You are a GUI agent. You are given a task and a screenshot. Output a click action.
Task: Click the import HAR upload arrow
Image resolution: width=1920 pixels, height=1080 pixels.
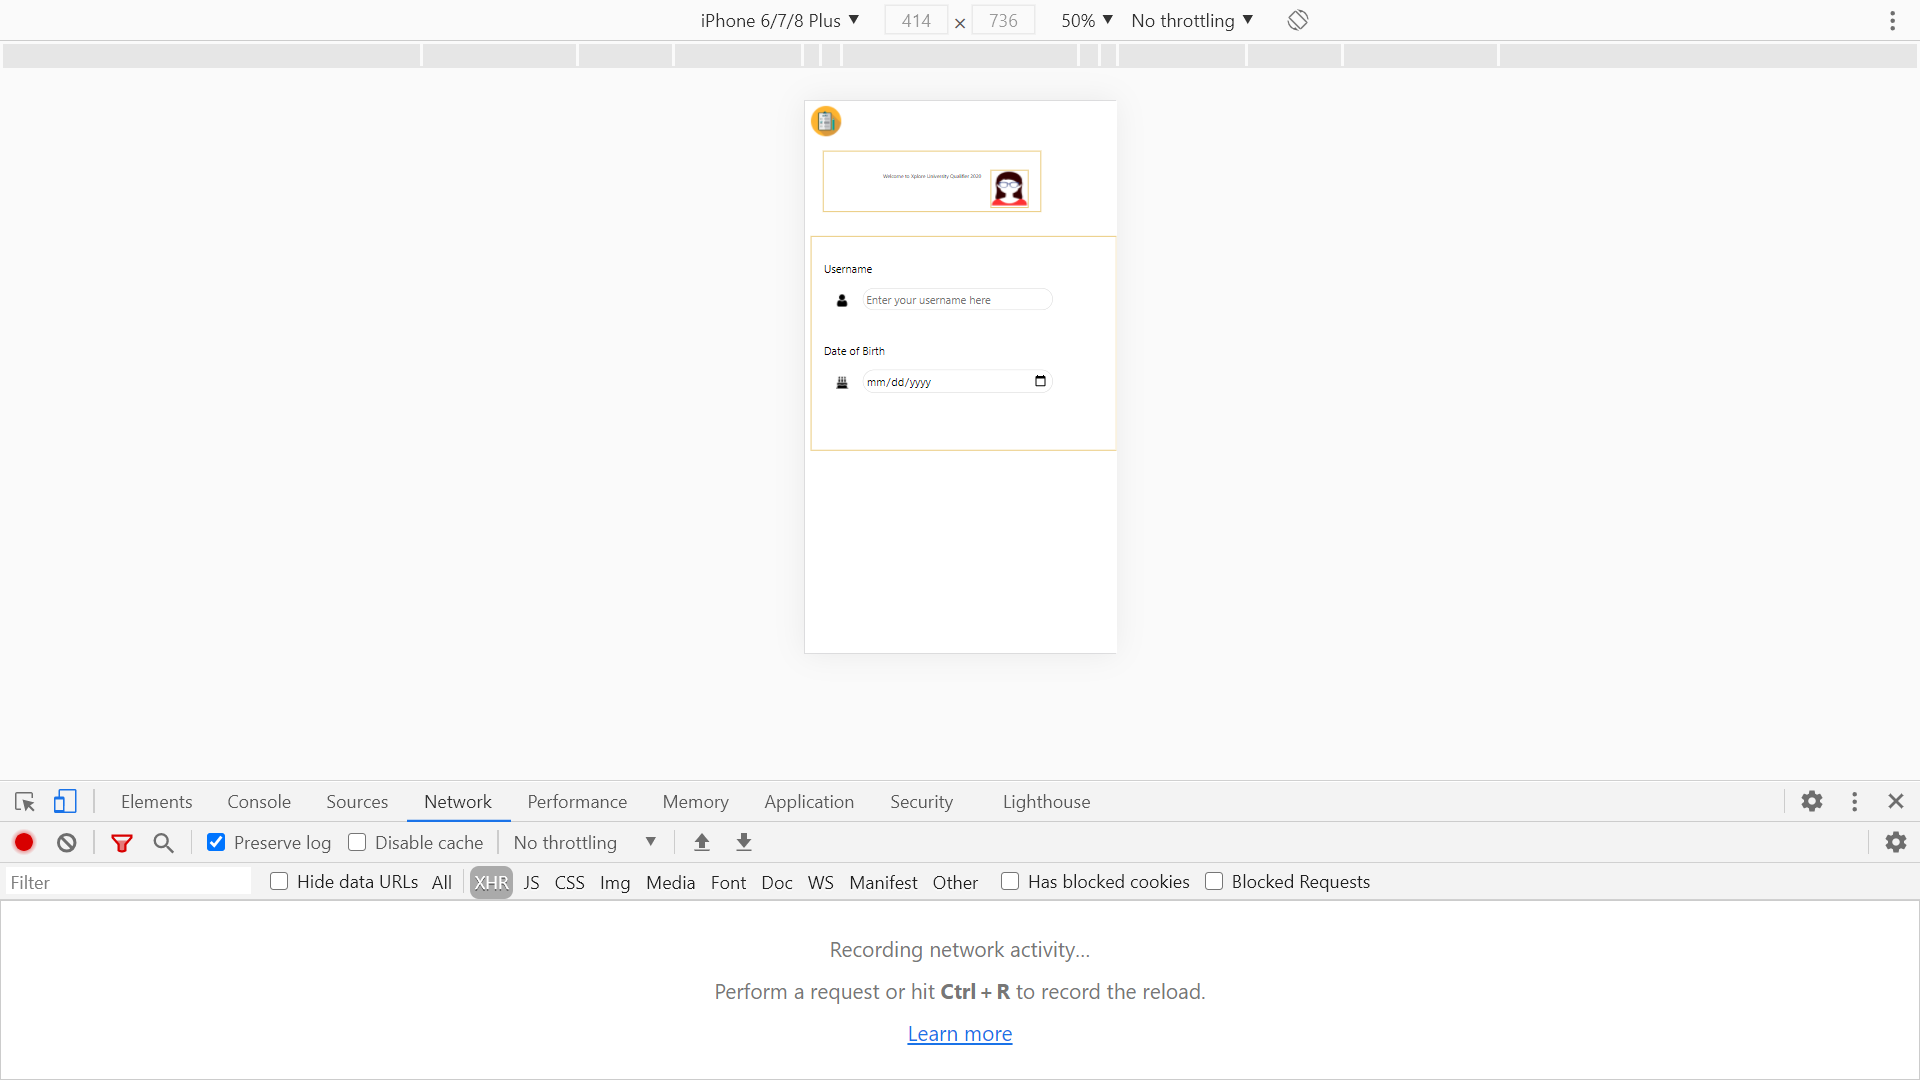click(702, 843)
